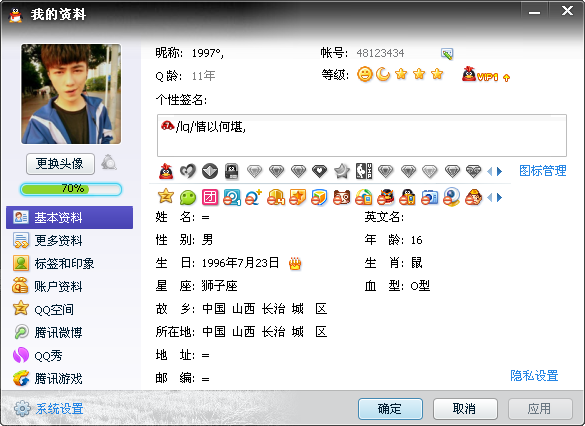
Task: Click the dark round diamond badge icon
Action: (210, 171)
